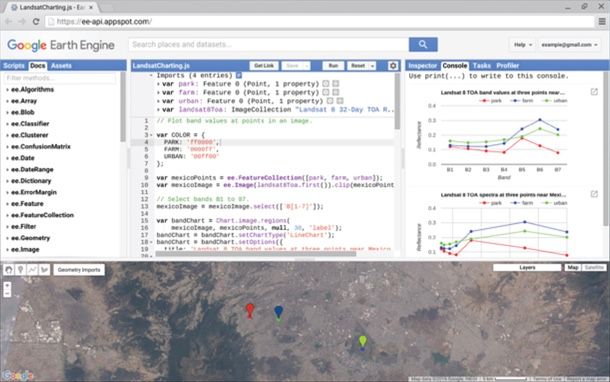The width and height of the screenshot is (610, 382).
Task: Select the Console tab
Action: 454,66
